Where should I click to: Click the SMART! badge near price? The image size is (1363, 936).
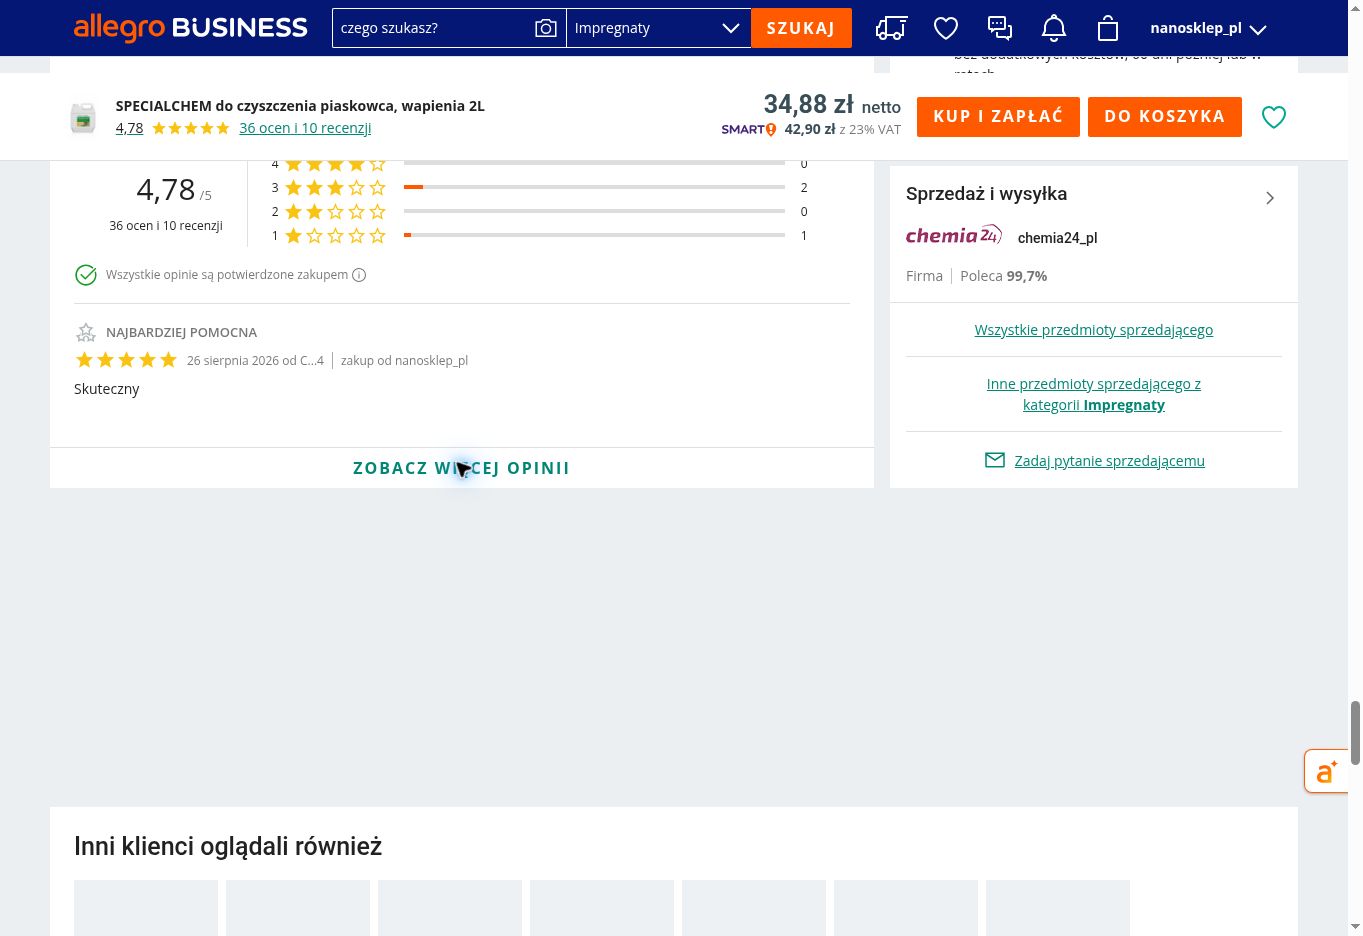[749, 129]
